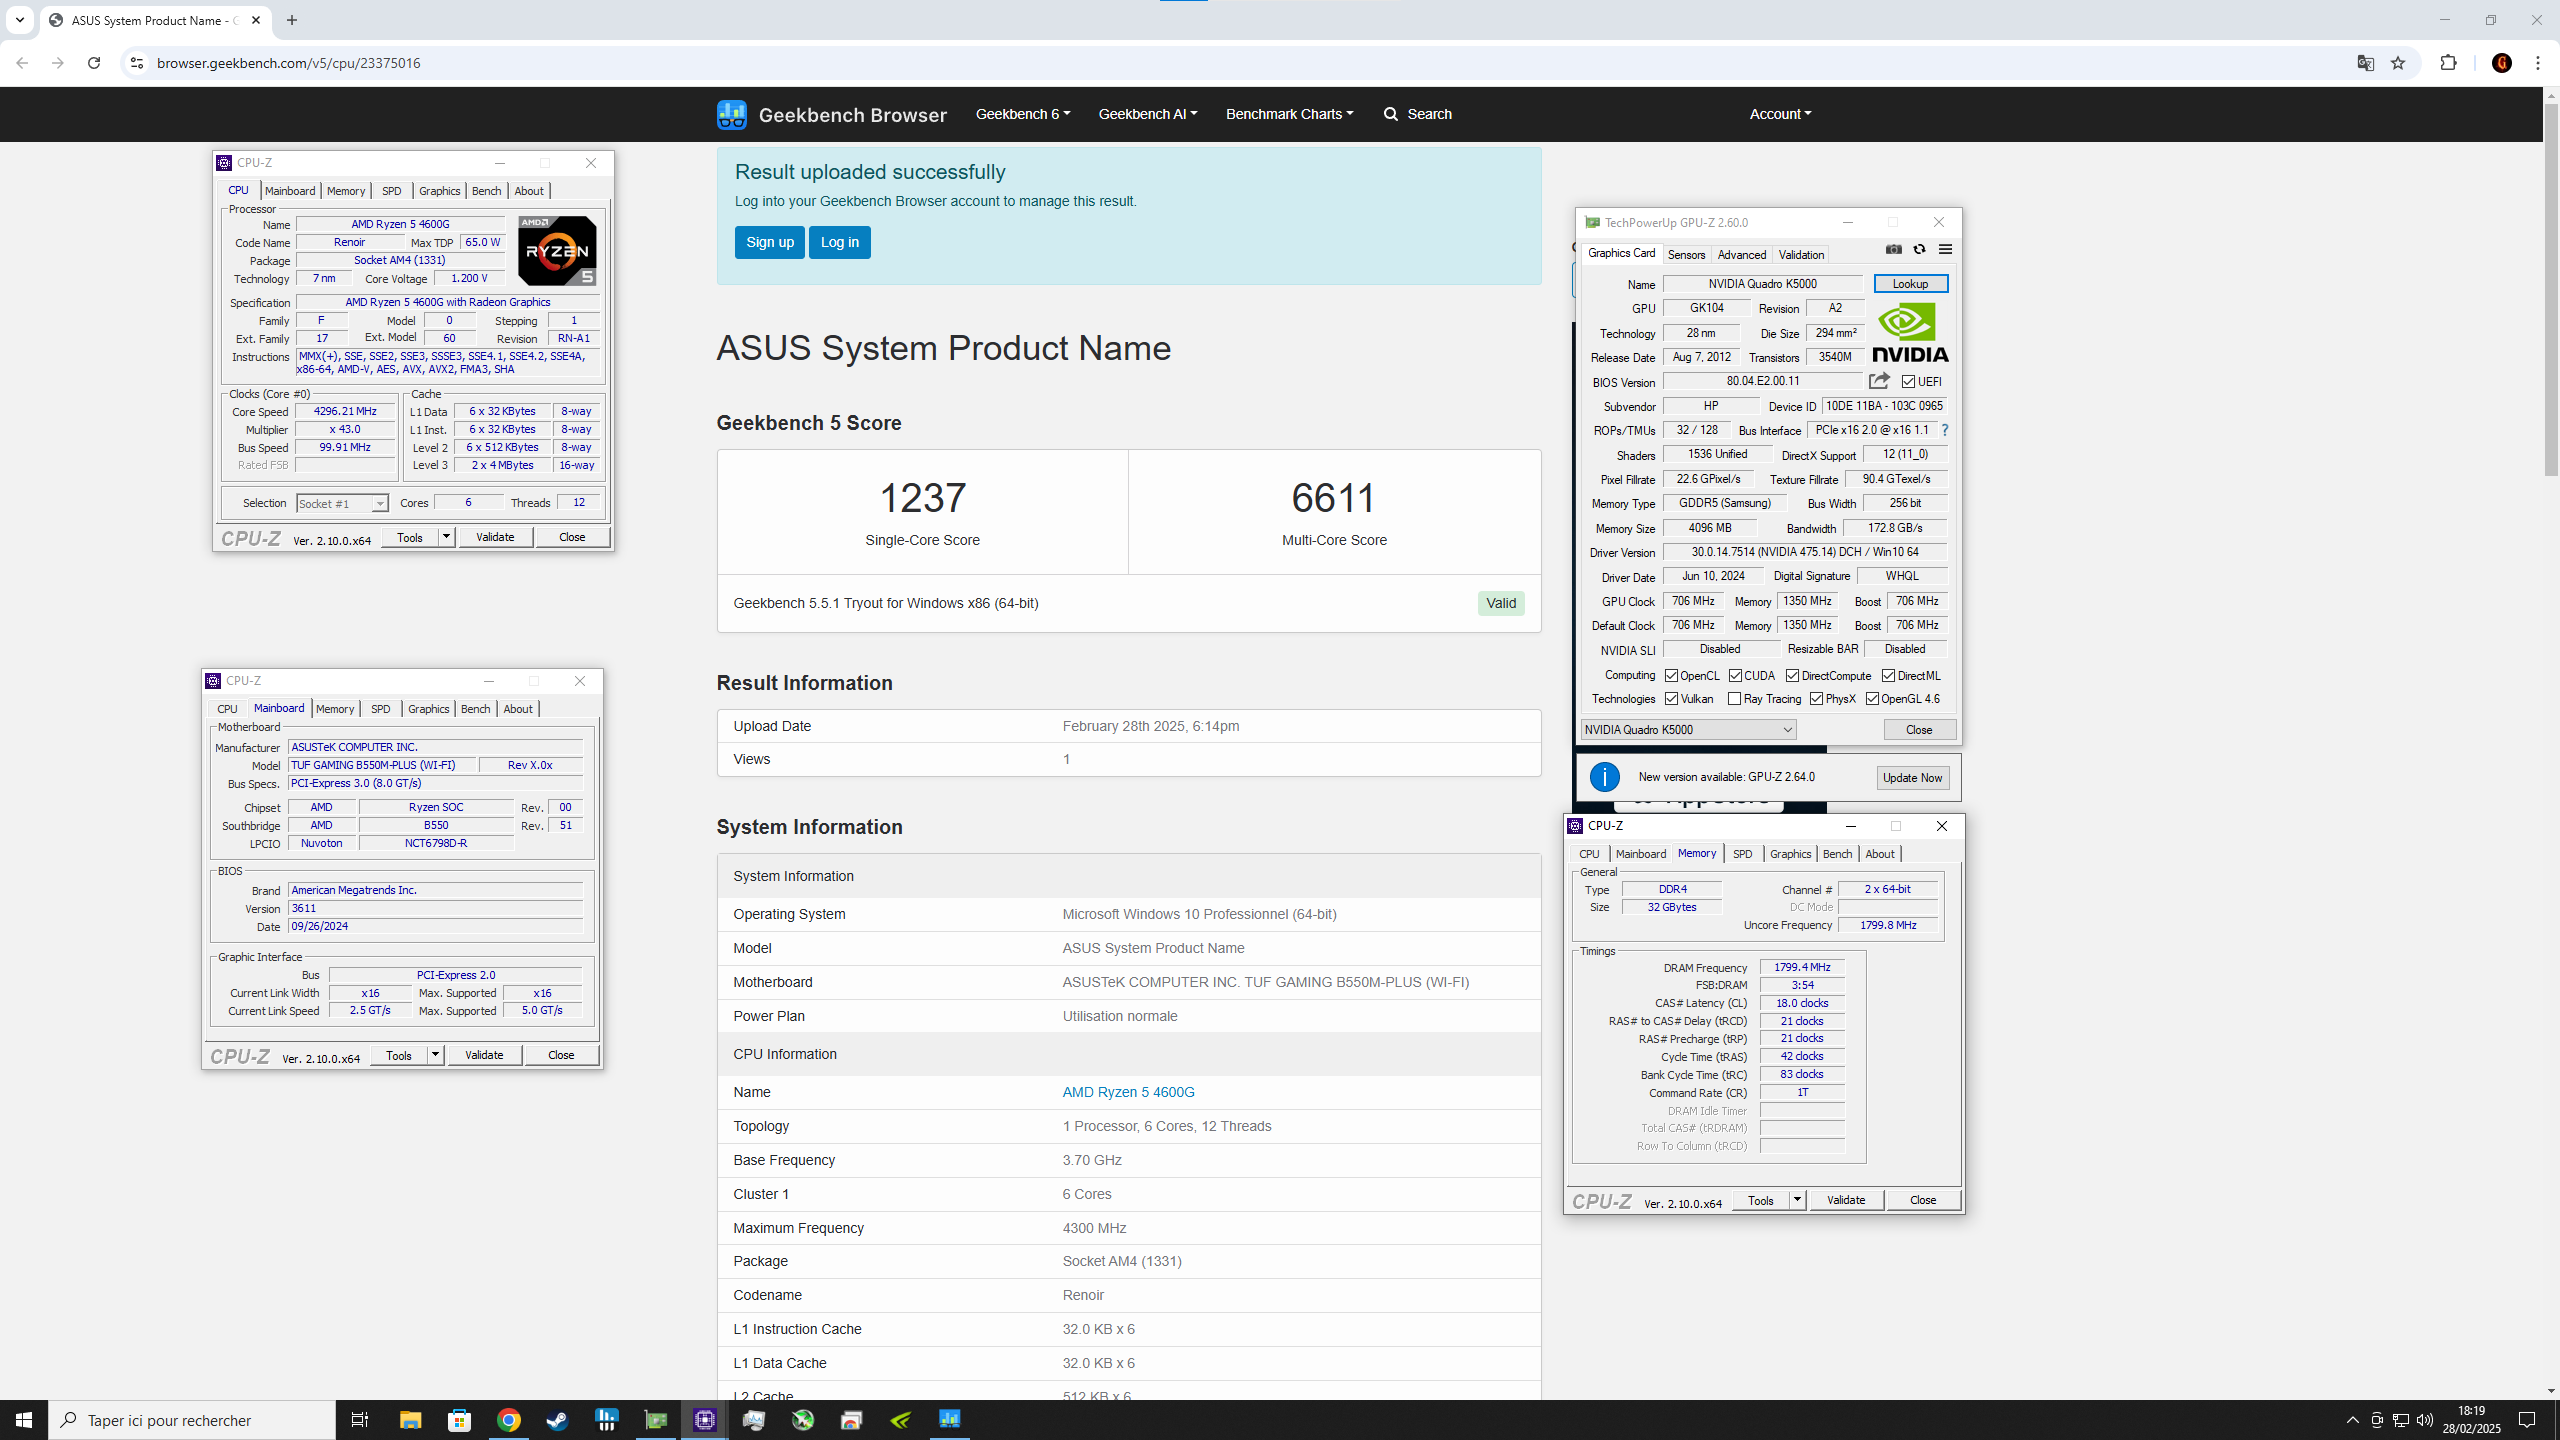
Task: Click the CPU-Z taskbar icon
Action: [x=705, y=1420]
